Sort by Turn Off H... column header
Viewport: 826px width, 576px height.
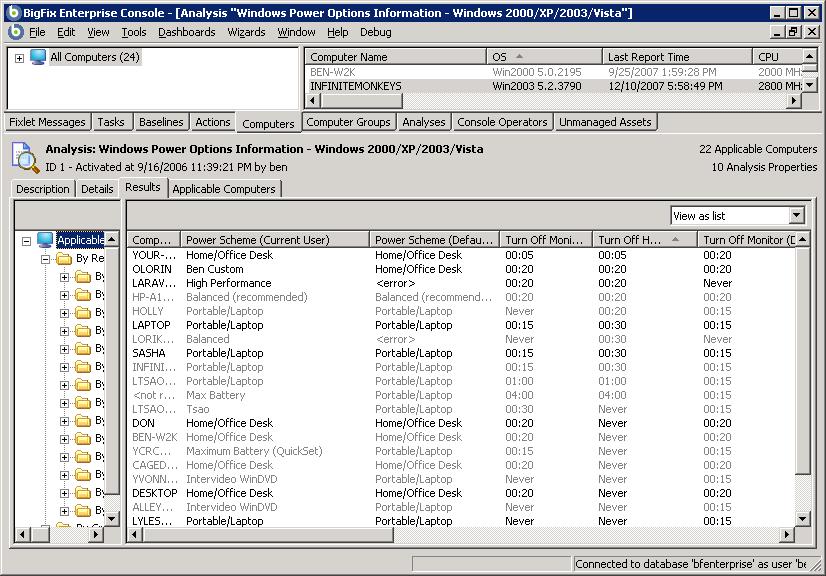click(644, 240)
